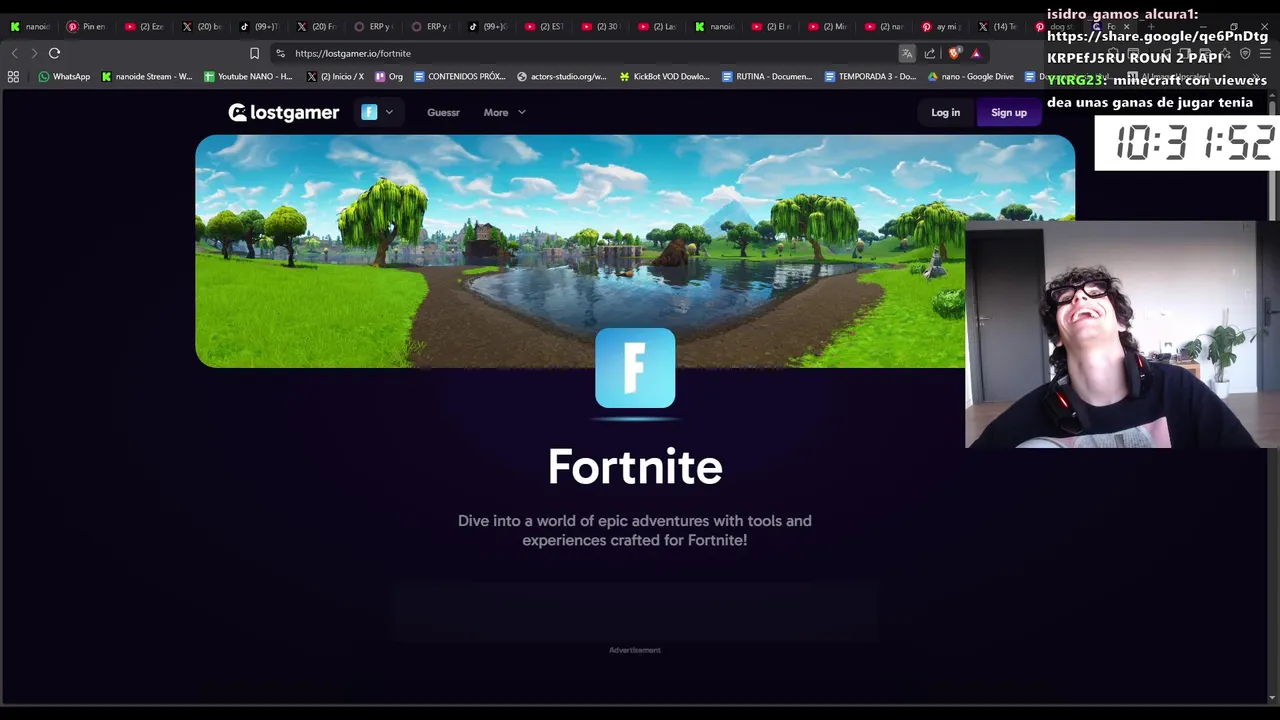The height and width of the screenshot is (720, 1280).
Task: Switch to the (2) Las YouTube tab
Action: click(658, 27)
